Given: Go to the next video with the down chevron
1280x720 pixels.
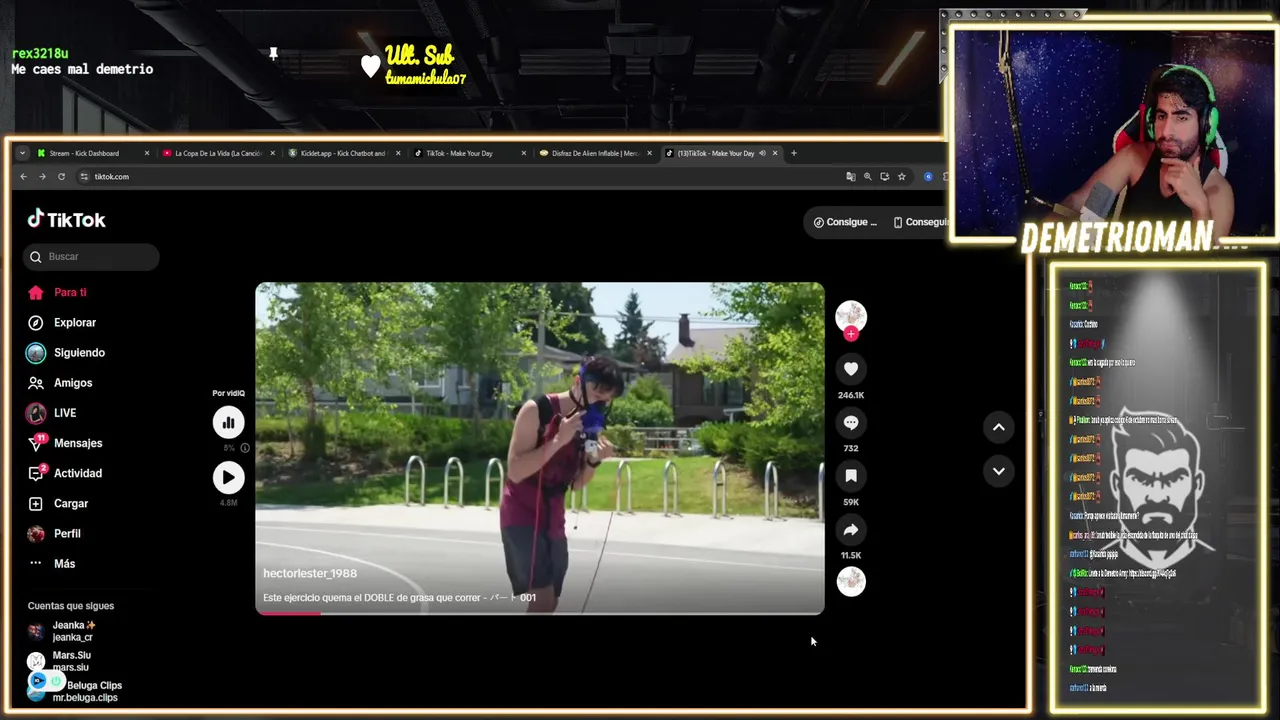Looking at the screenshot, I should click(x=998, y=471).
